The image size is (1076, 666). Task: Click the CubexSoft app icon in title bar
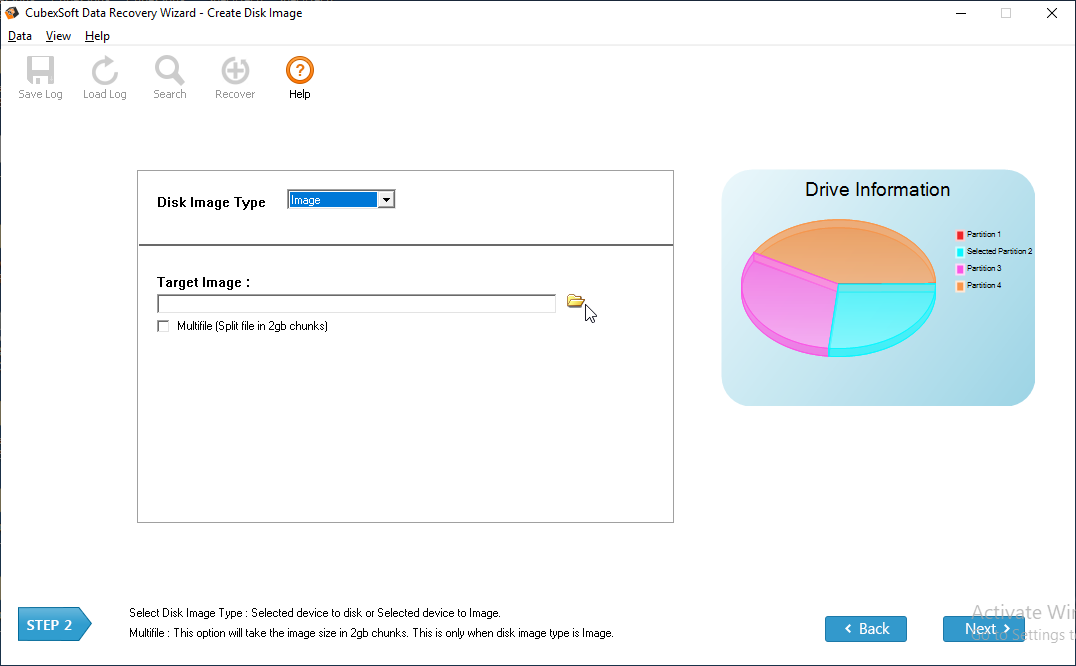[x=12, y=13]
